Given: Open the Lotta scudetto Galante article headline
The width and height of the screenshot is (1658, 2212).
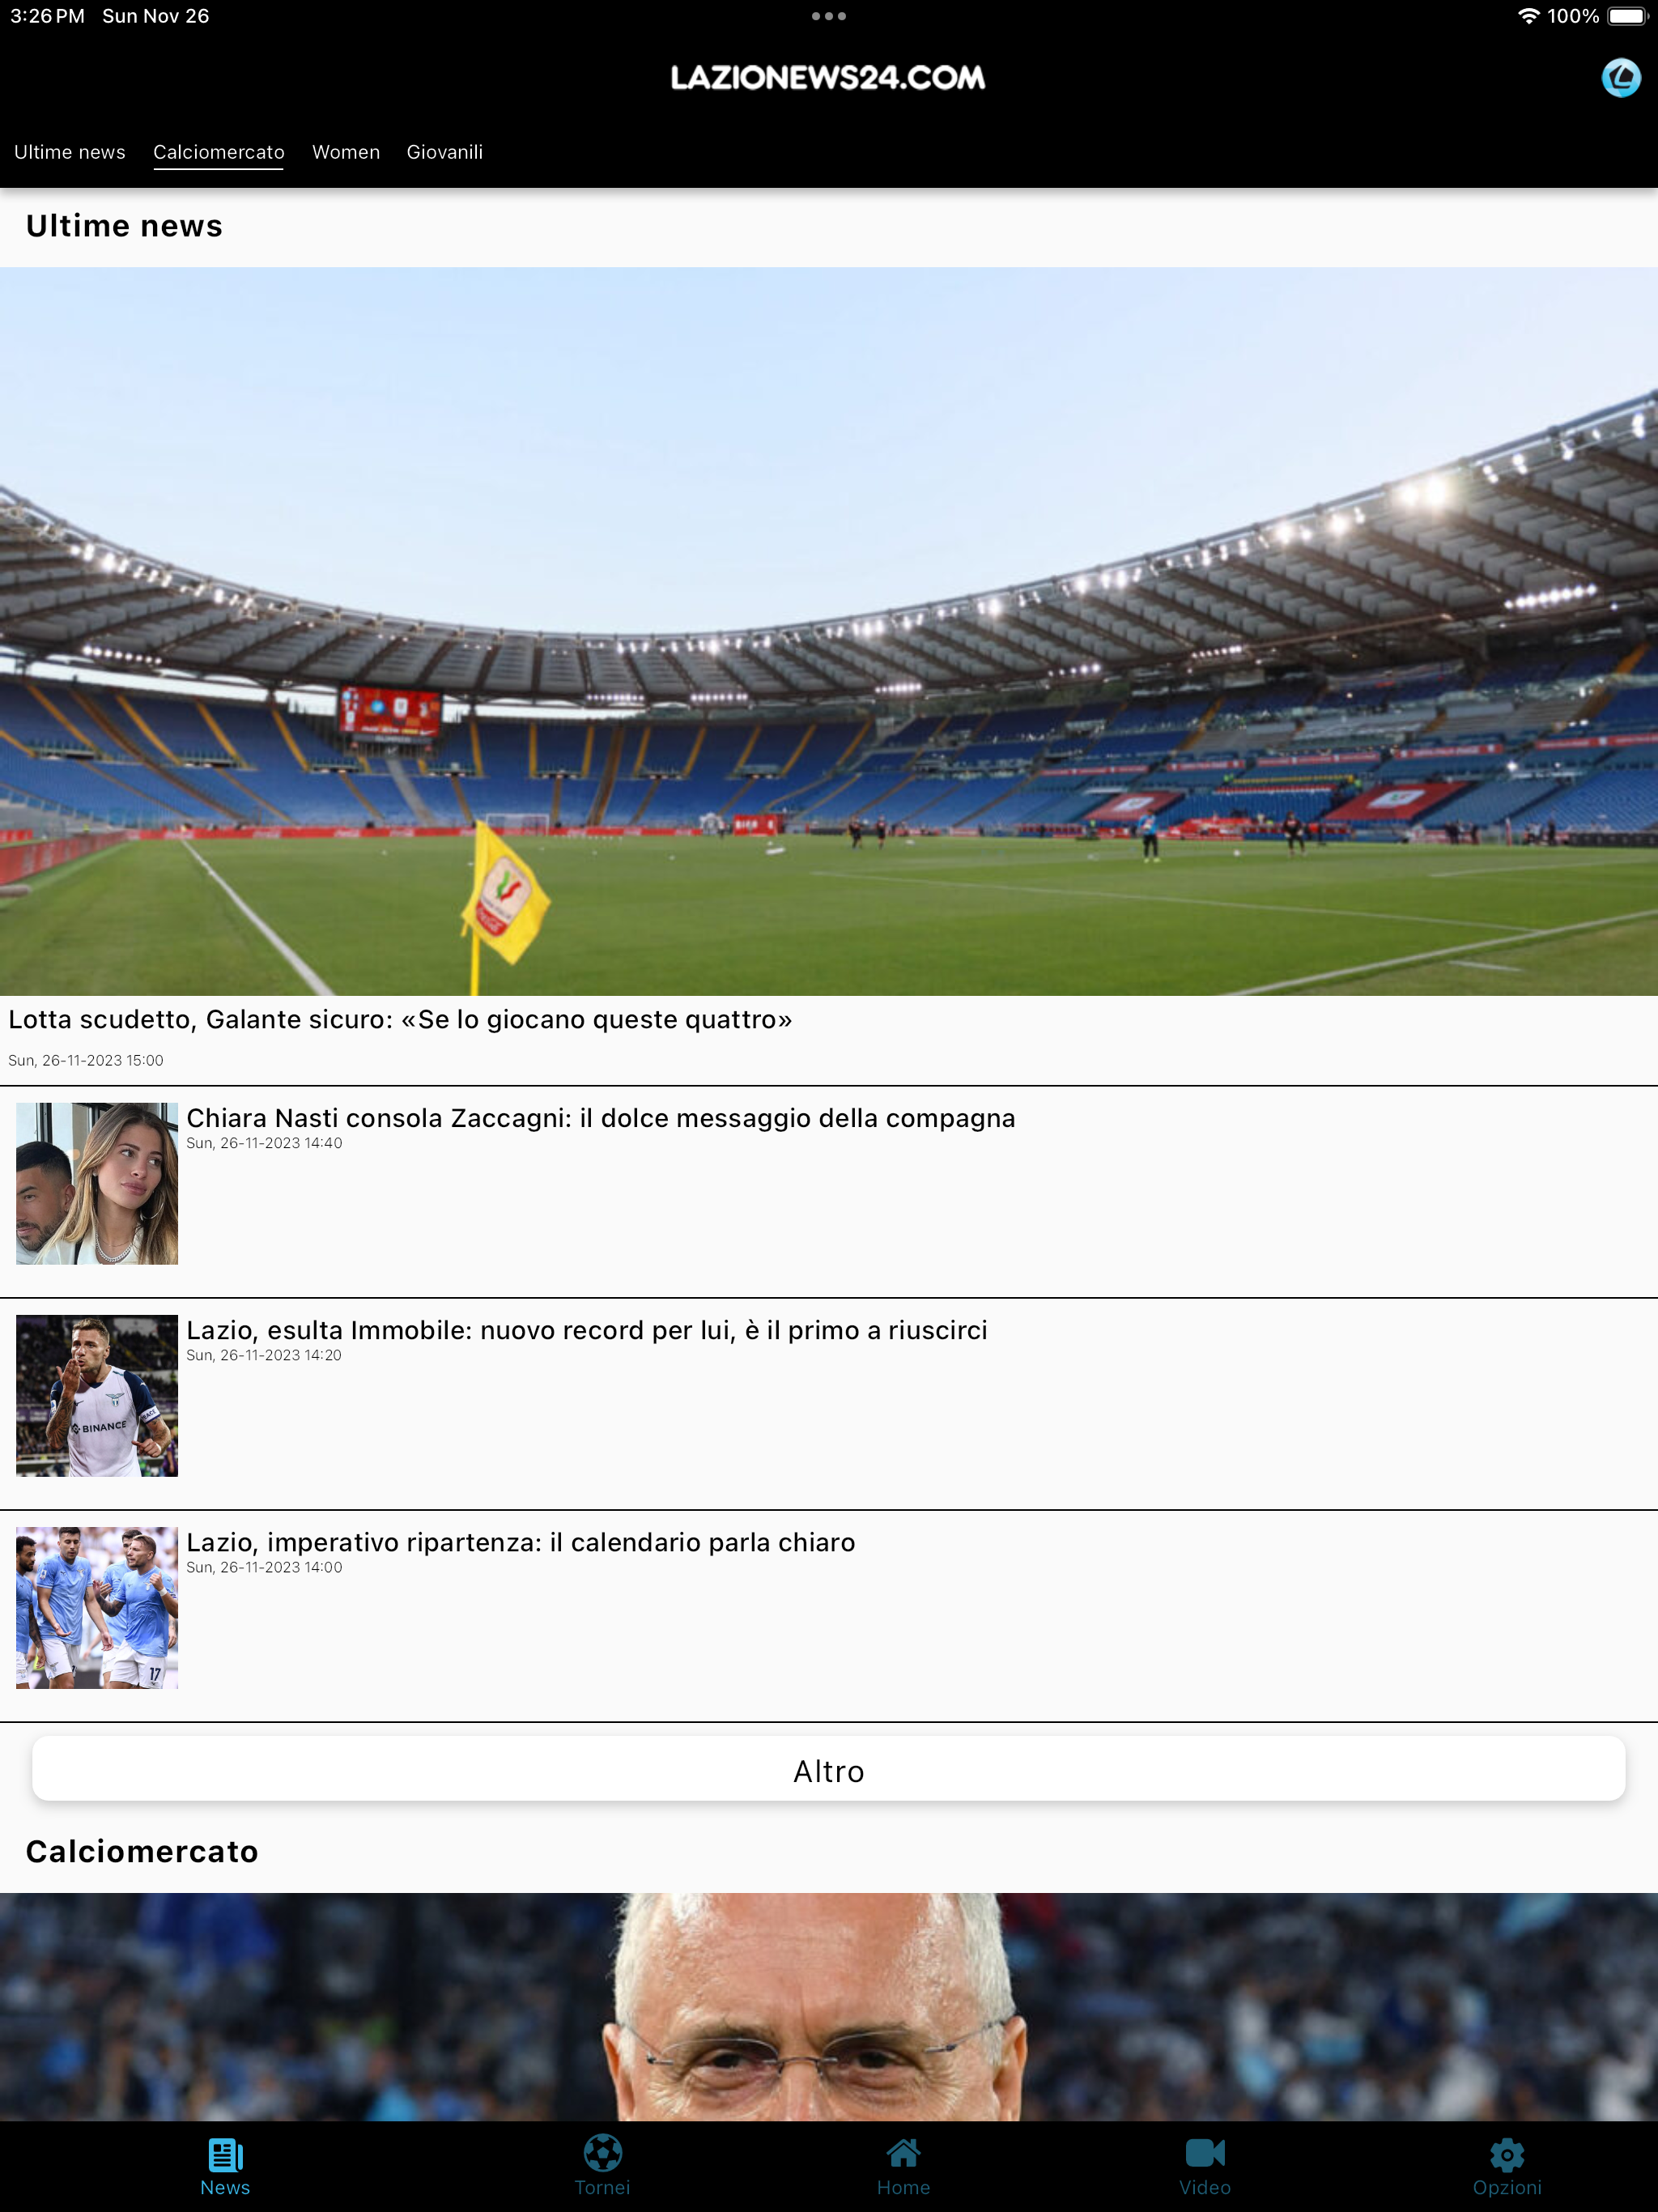Looking at the screenshot, I should point(400,1019).
